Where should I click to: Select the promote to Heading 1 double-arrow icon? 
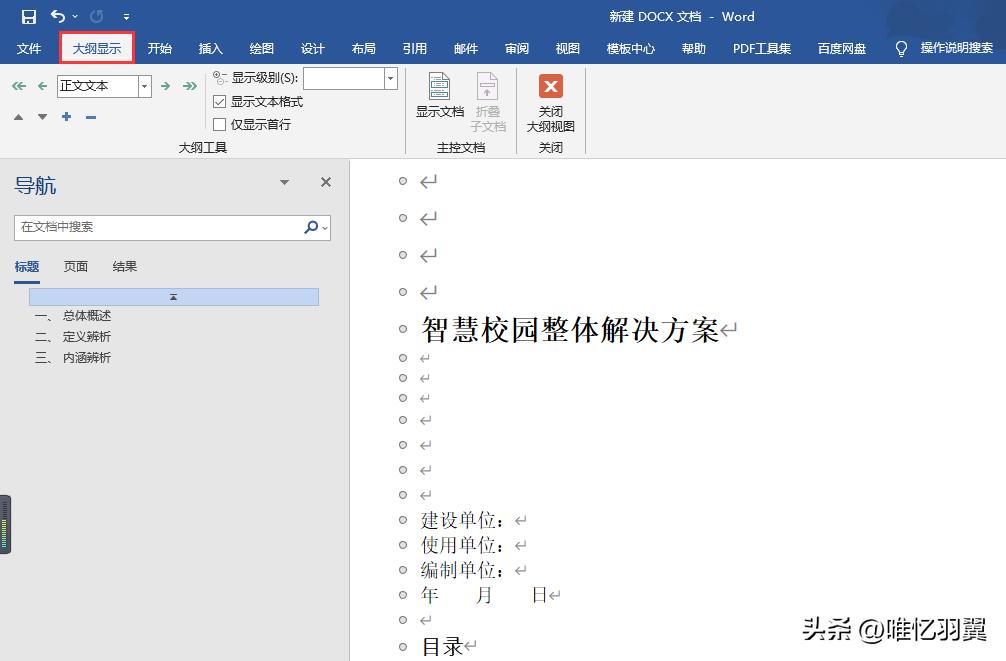(18, 86)
